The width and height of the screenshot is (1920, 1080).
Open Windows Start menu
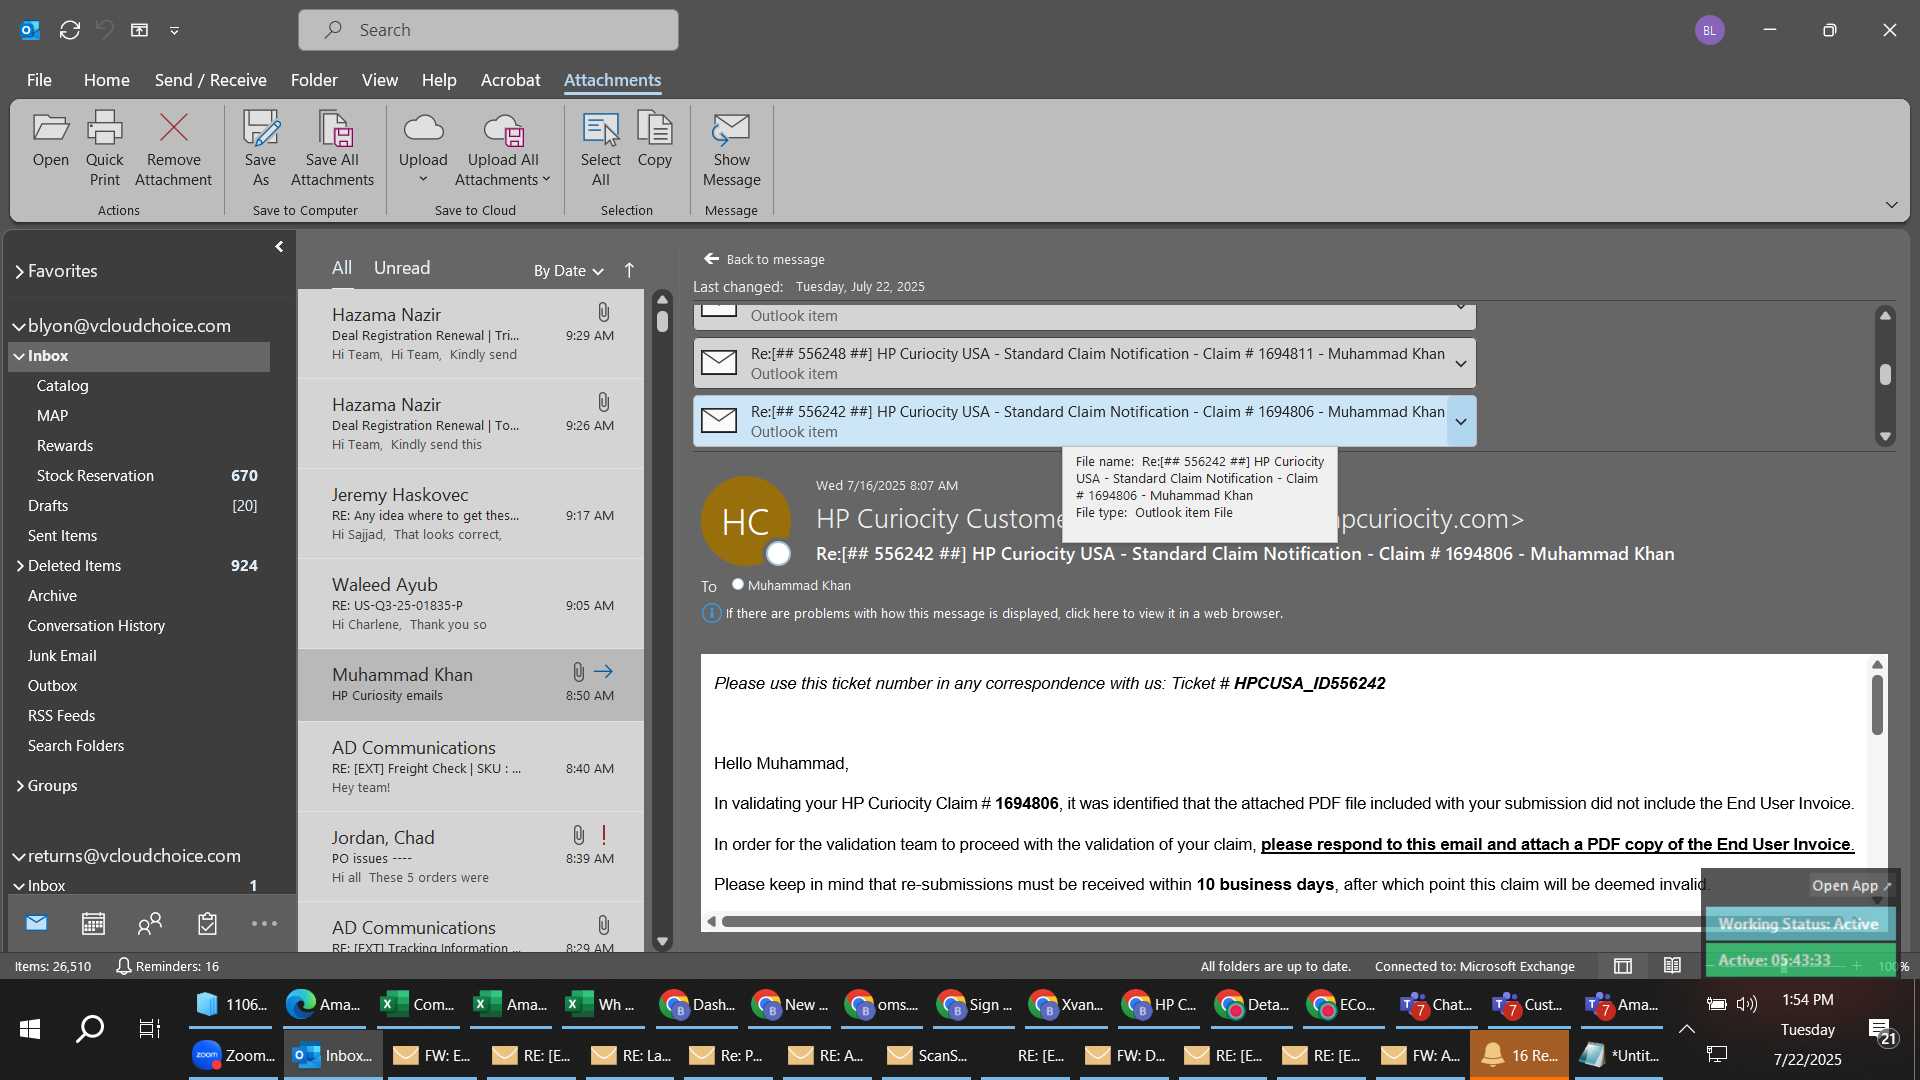(30, 1028)
